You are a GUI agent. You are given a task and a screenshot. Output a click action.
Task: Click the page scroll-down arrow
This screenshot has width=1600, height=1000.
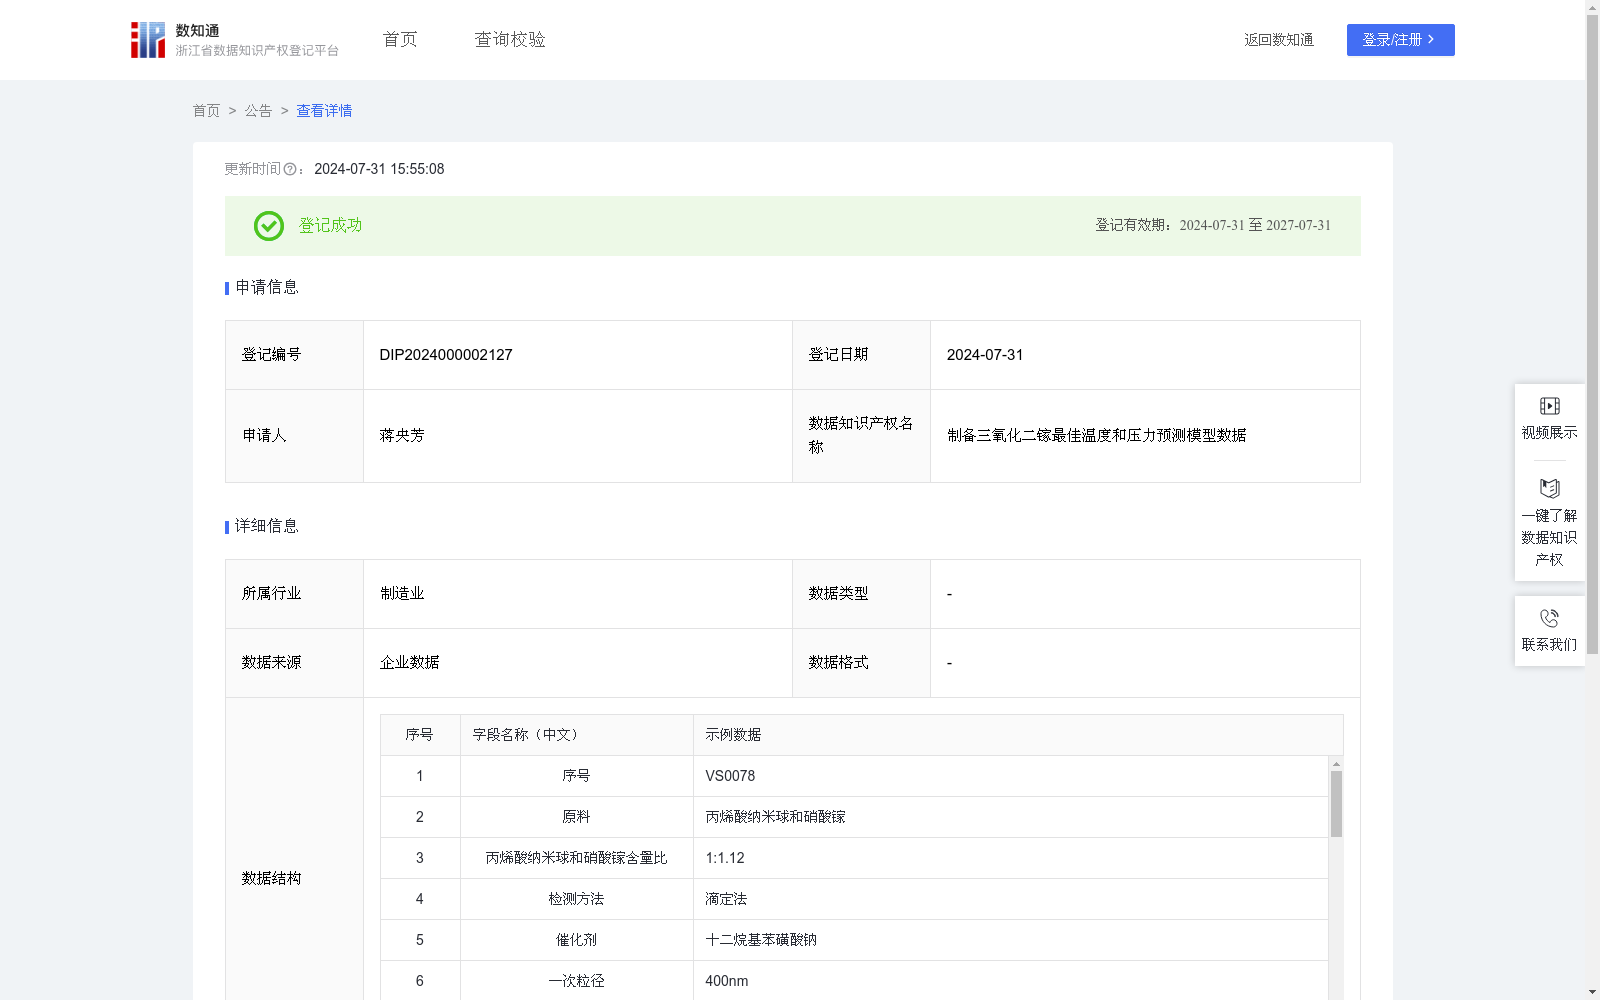click(1592, 992)
